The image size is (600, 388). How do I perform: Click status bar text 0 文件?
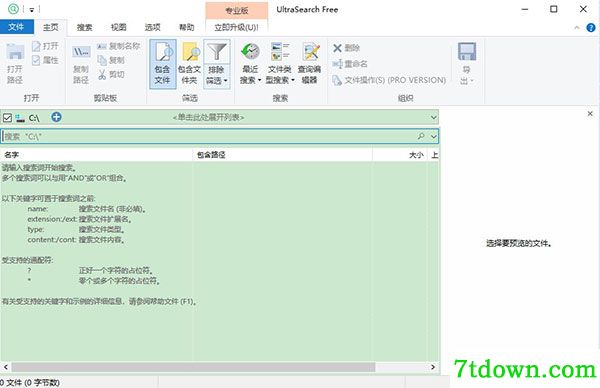pos(29,383)
